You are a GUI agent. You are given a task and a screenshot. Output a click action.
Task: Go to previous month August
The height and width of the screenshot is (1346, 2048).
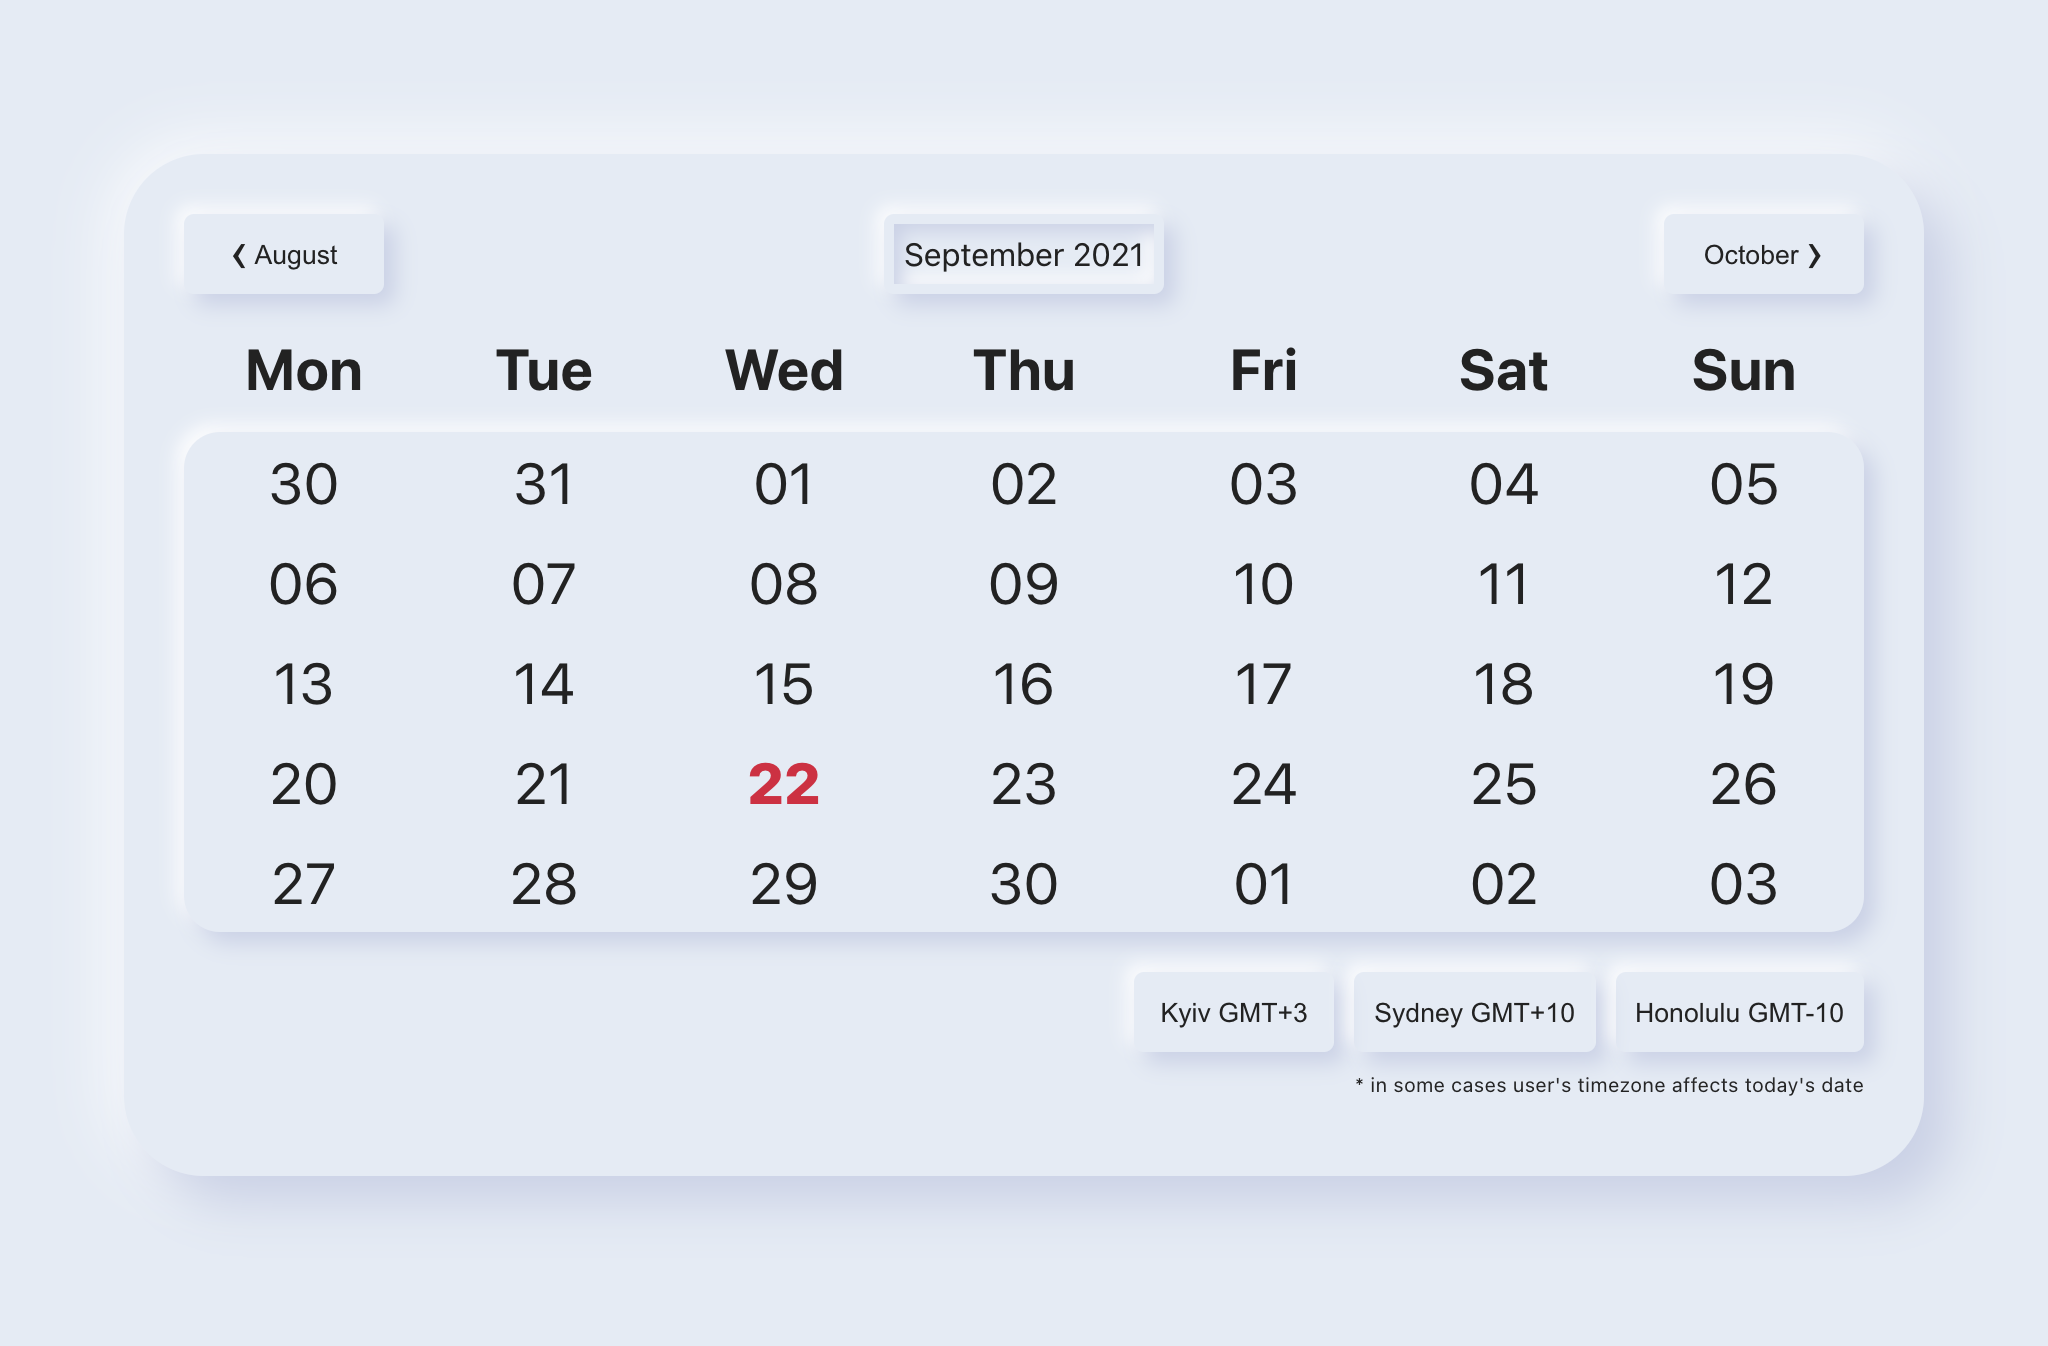click(284, 255)
